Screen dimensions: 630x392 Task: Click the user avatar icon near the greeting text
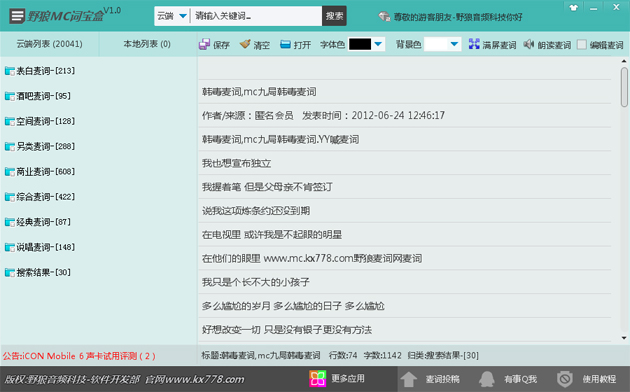(384, 16)
